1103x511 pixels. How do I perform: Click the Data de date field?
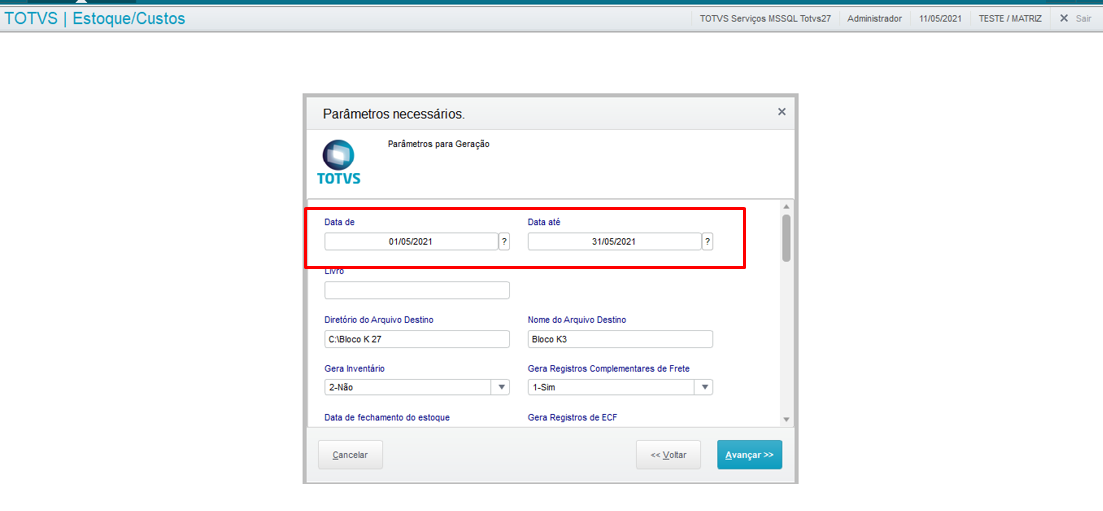click(411, 241)
